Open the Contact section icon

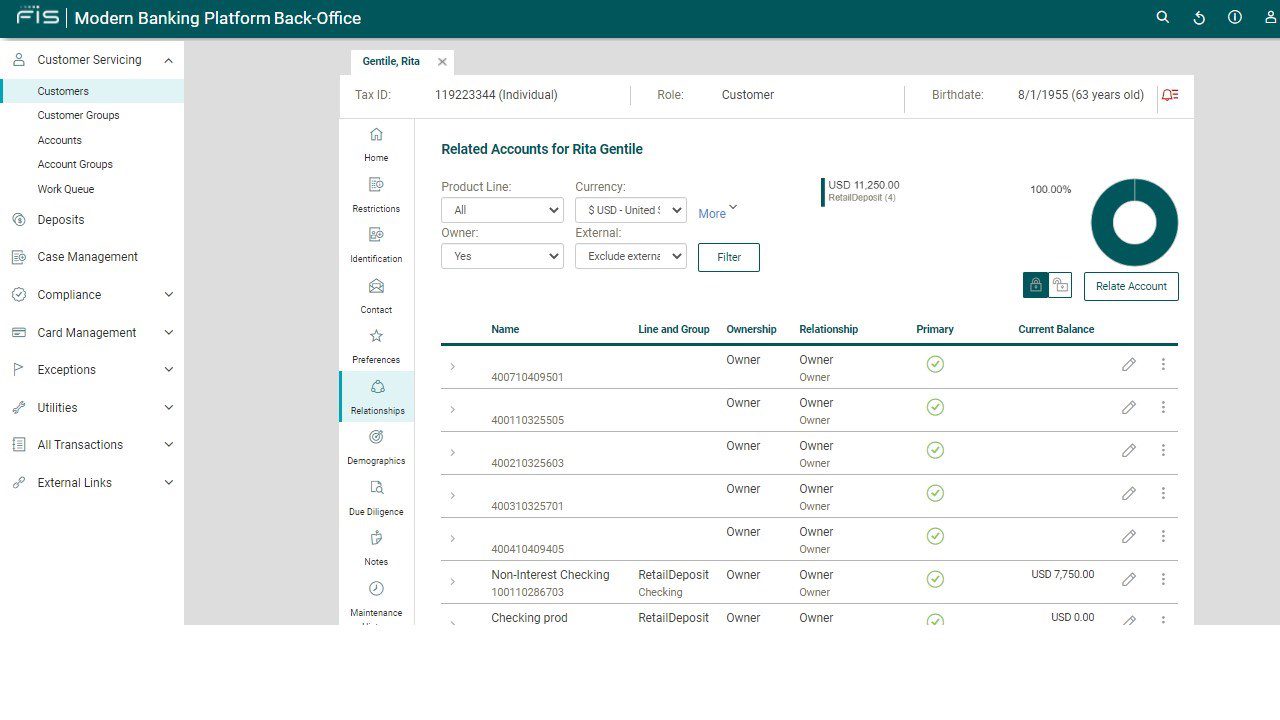376,285
